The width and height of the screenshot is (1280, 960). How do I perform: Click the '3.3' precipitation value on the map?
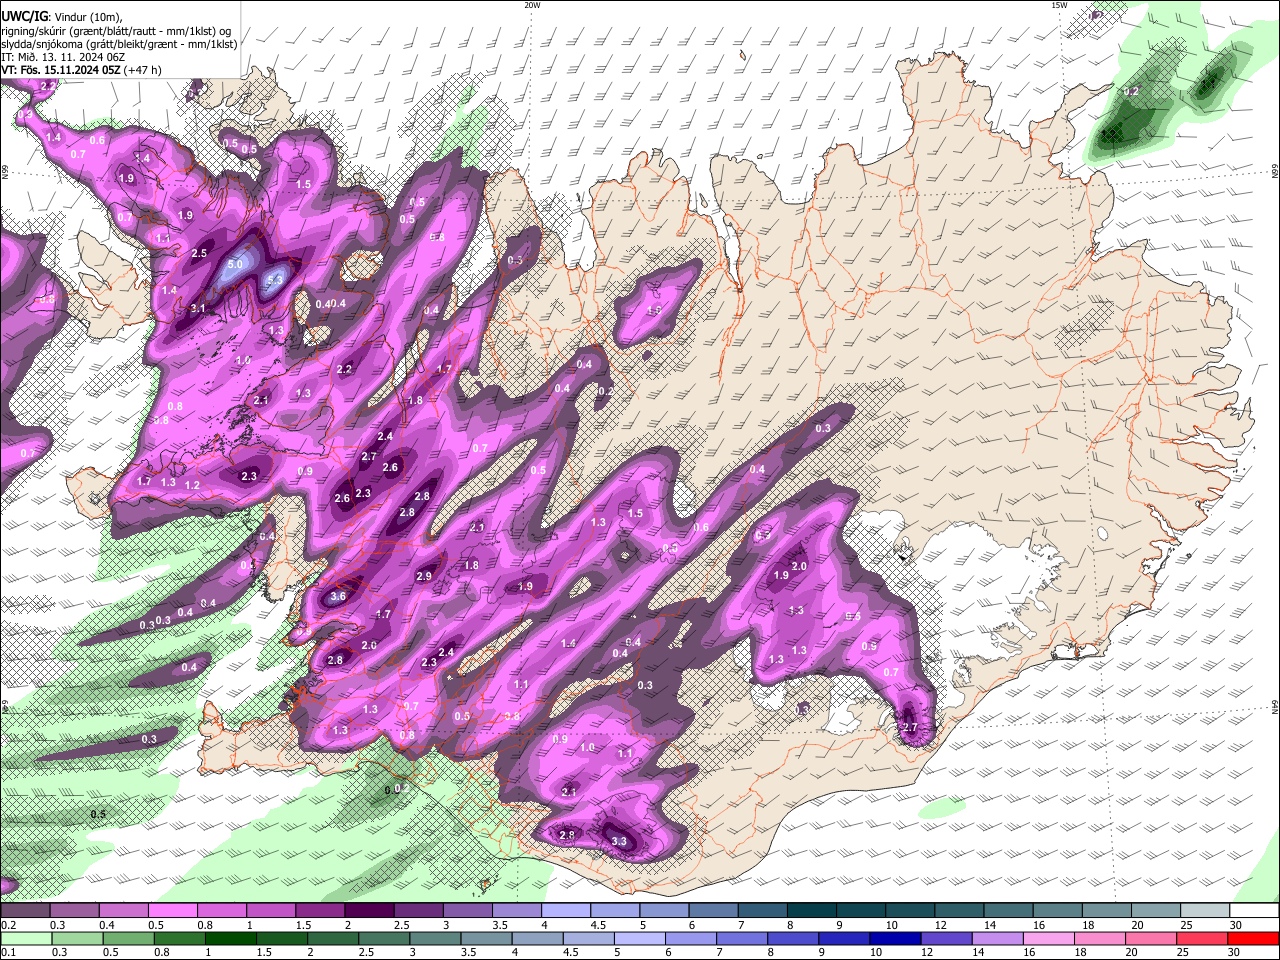coord(619,842)
